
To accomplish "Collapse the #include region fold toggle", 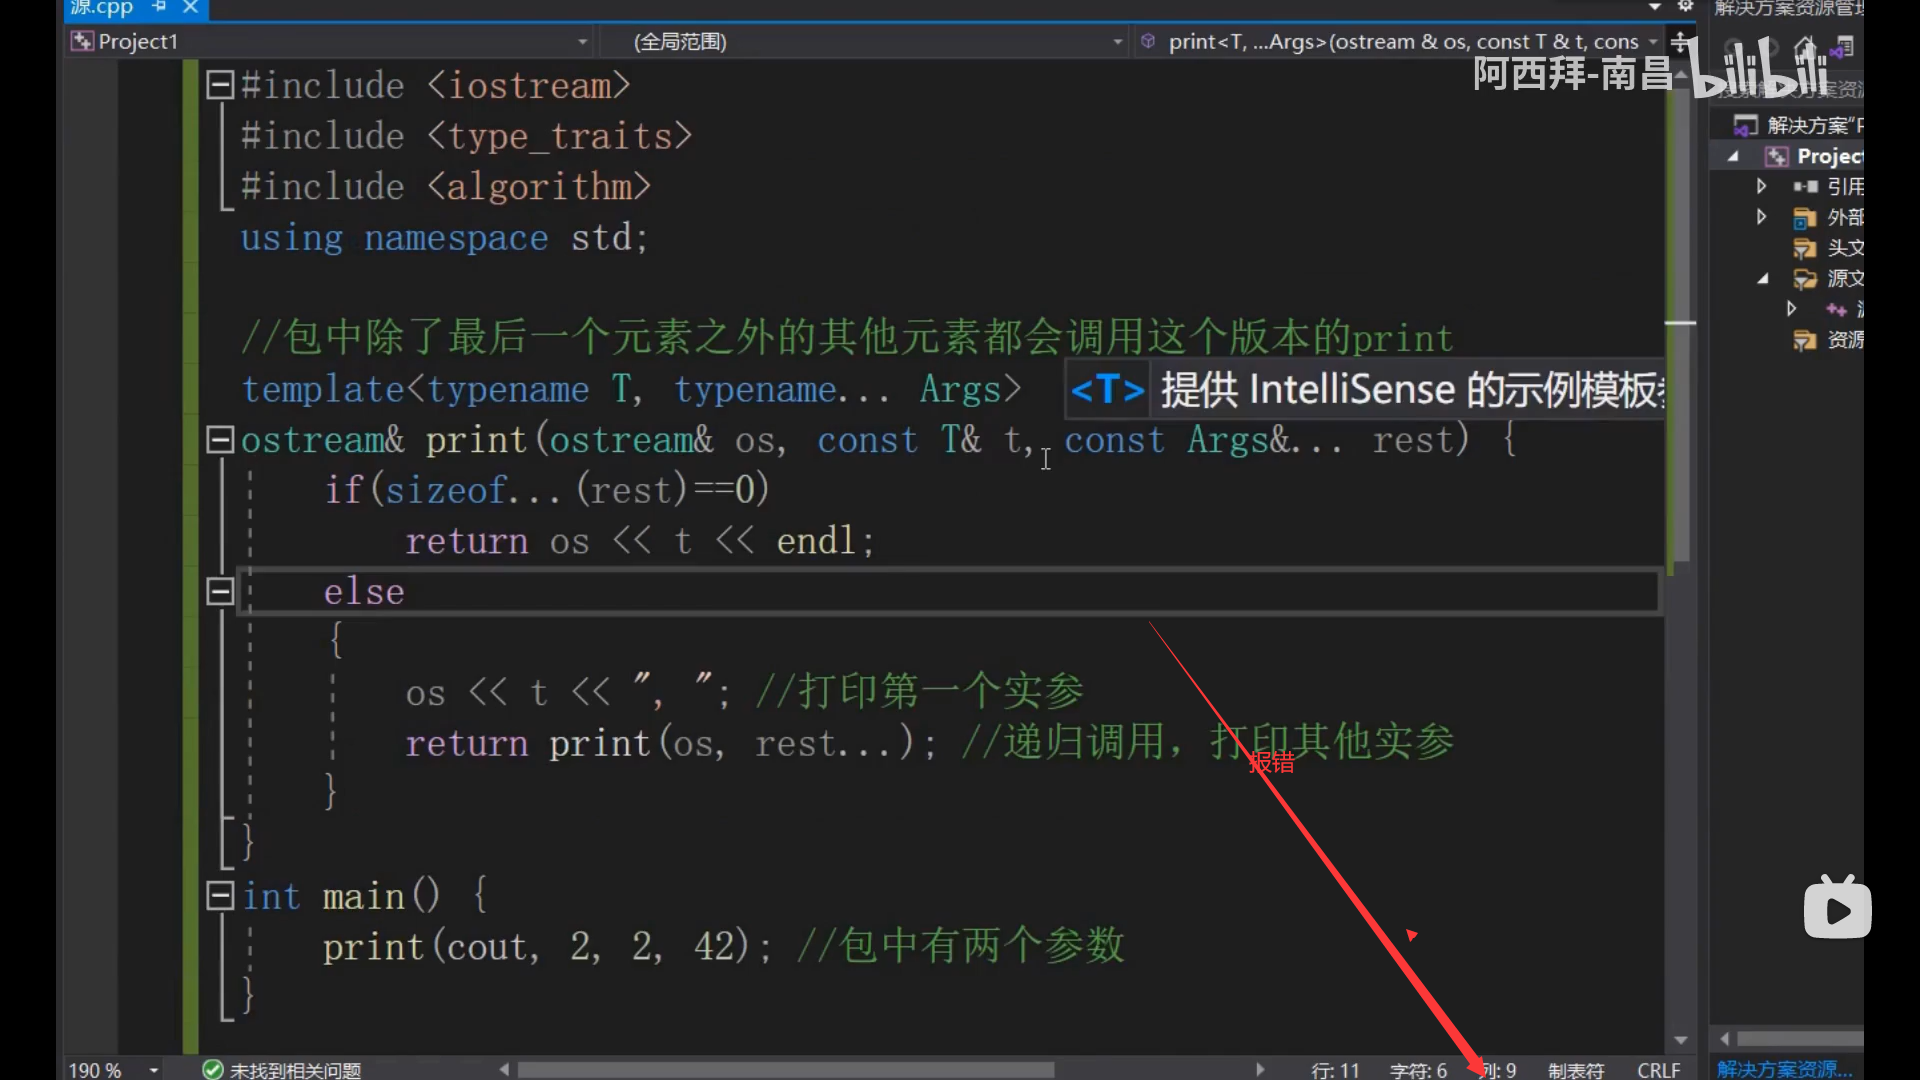I will pyautogui.click(x=220, y=85).
